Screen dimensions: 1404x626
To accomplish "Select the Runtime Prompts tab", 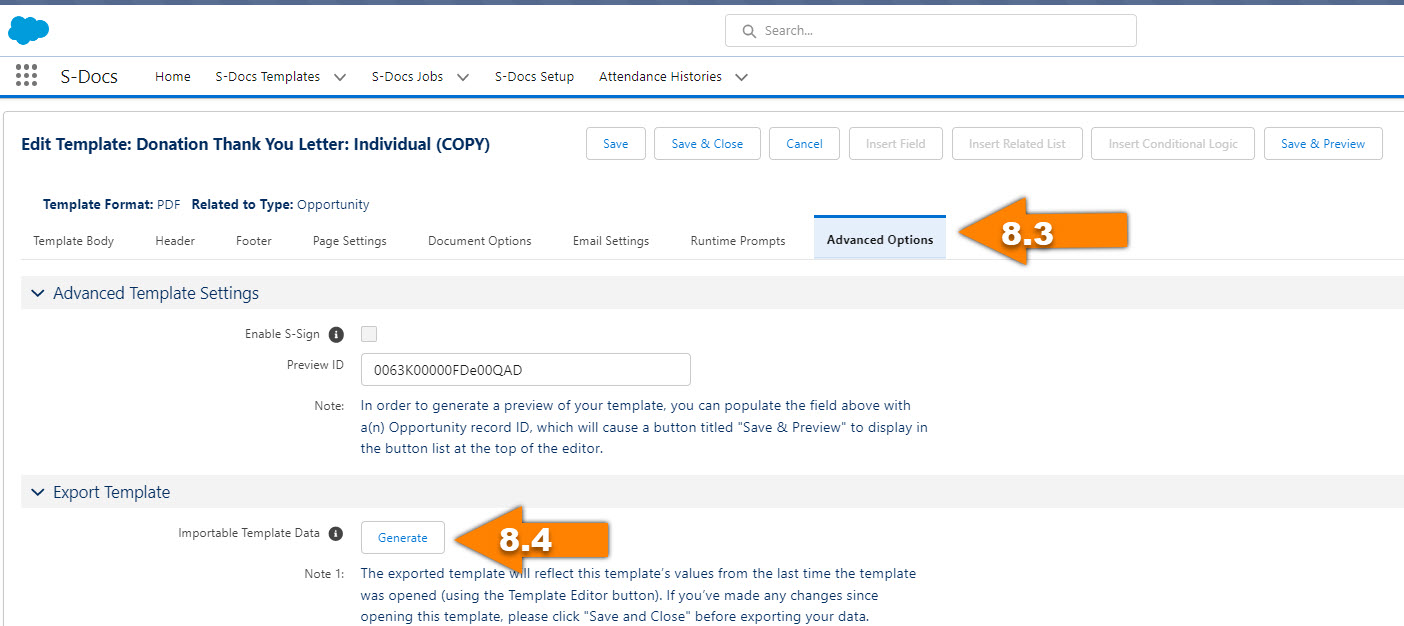I will click(x=738, y=241).
